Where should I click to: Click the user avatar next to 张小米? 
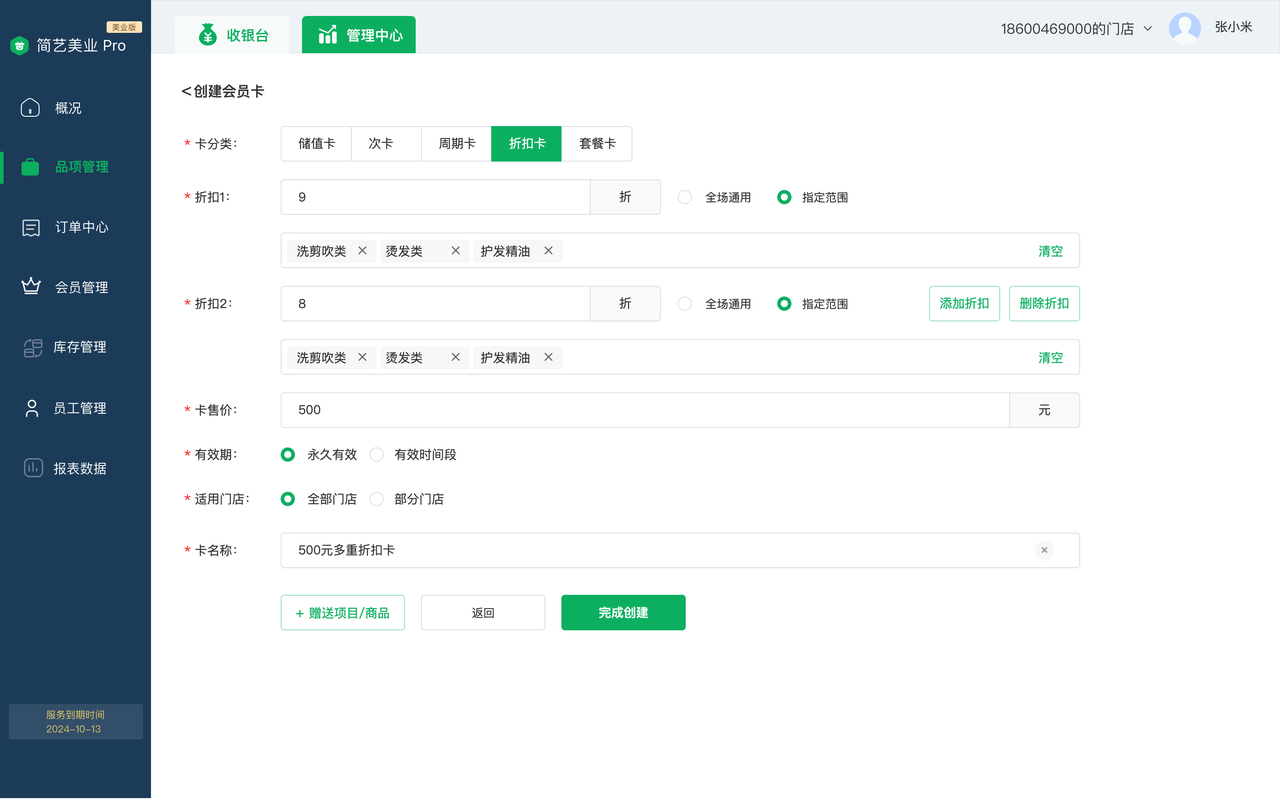1184,28
